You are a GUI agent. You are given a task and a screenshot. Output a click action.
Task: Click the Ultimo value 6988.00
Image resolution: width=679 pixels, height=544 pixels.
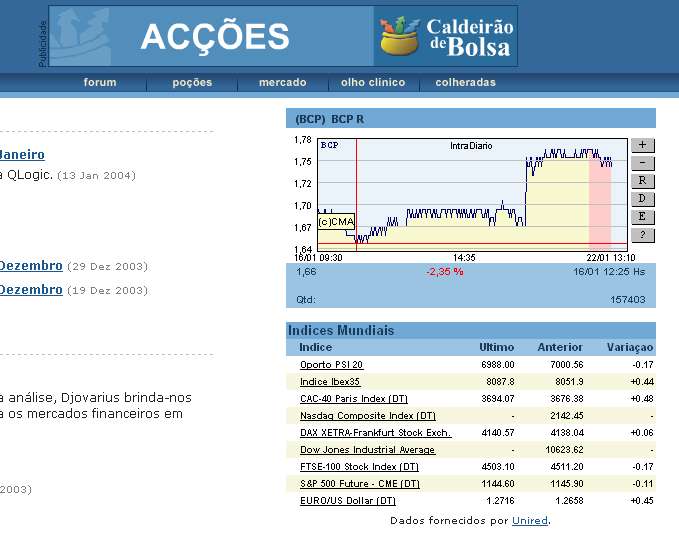point(498,365)
